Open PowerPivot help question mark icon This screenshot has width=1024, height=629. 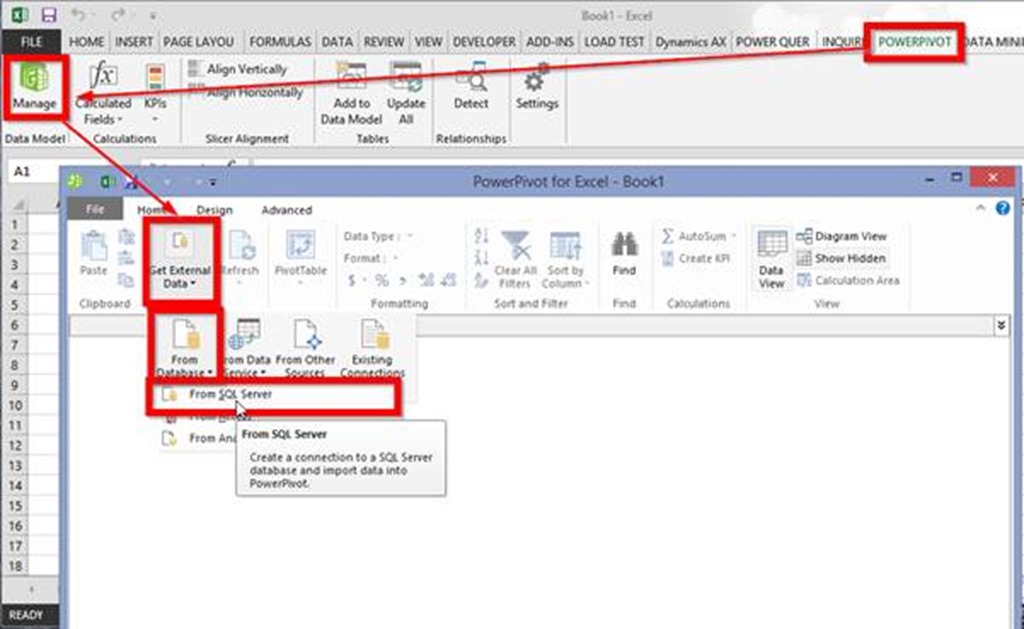point(1002,208)
